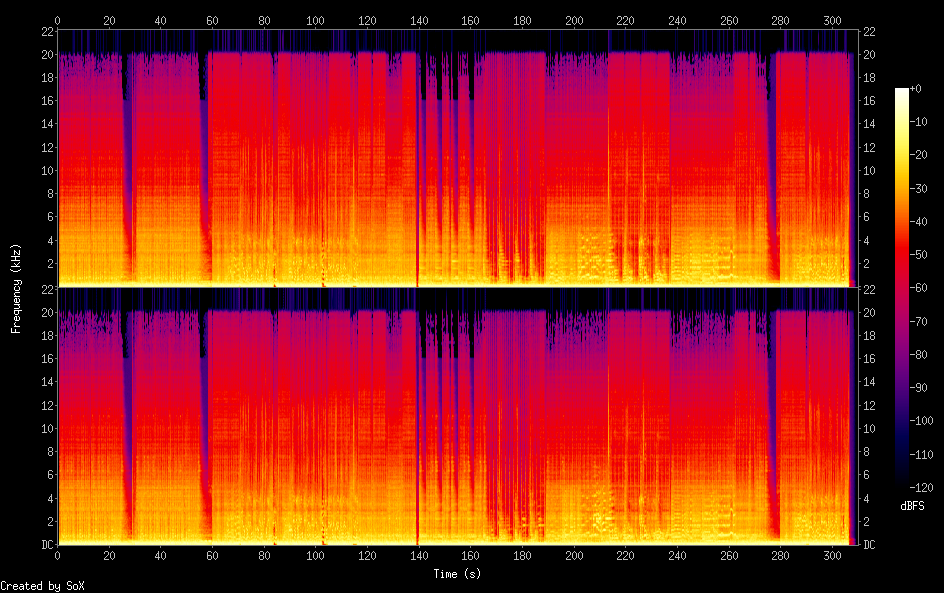Click the 16 kHz label on lower channel's left axis
The width and height of the screenshot is (944, 593).
click(x=45, y=358)
